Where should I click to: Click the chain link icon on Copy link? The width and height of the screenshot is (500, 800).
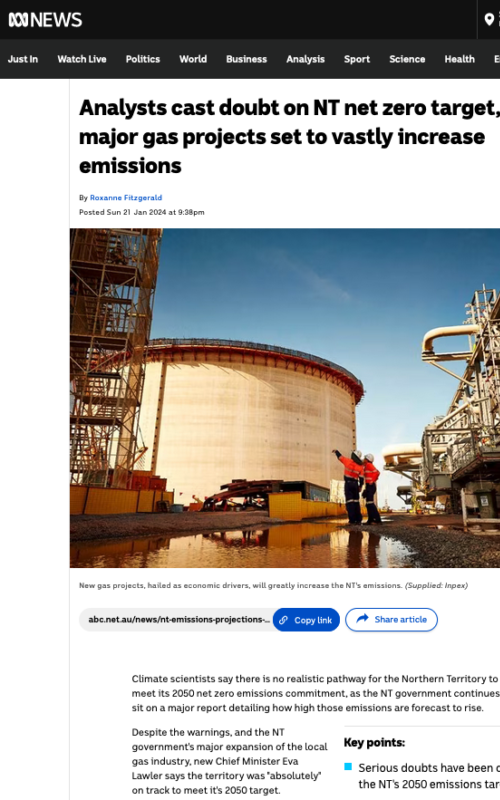pos(283,620)
